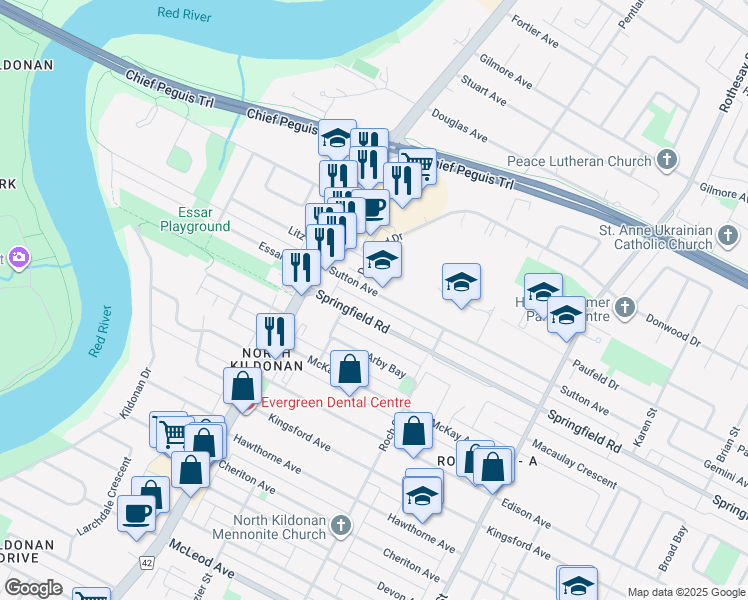Open the Google logo link
748x600 pixels.
click(x=34, y=588)
